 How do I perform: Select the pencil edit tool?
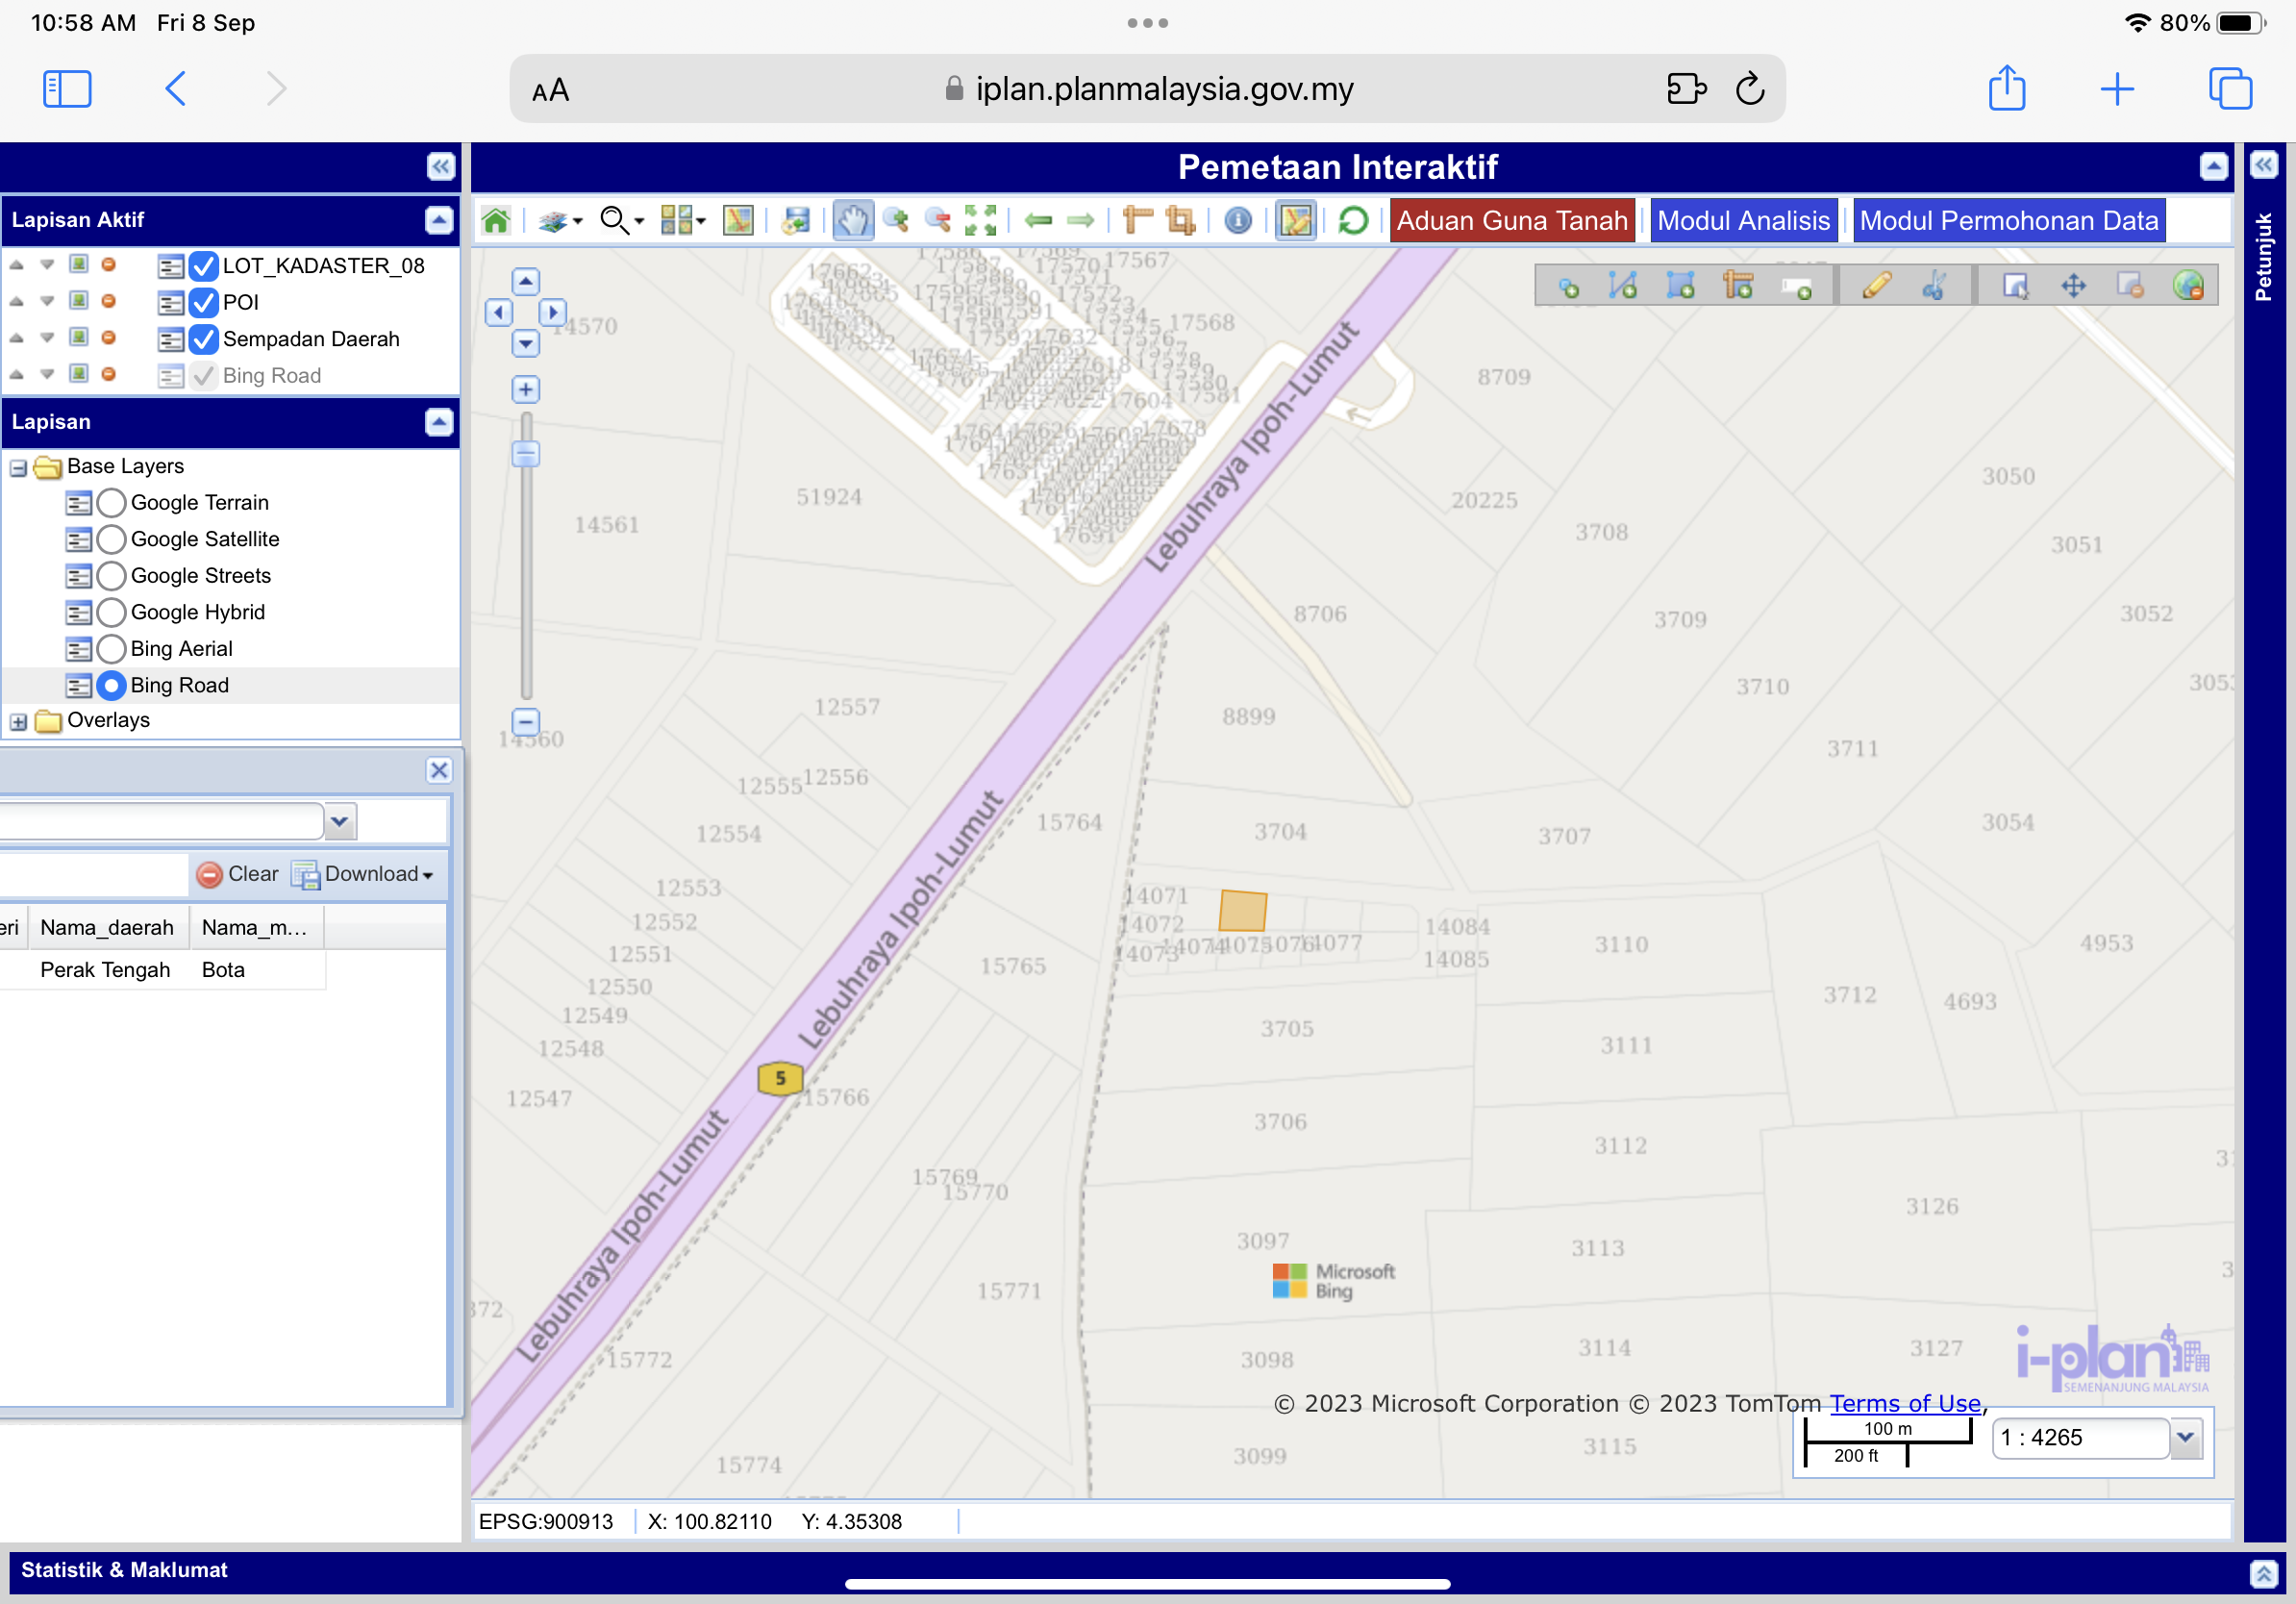tap(1876, 286)
